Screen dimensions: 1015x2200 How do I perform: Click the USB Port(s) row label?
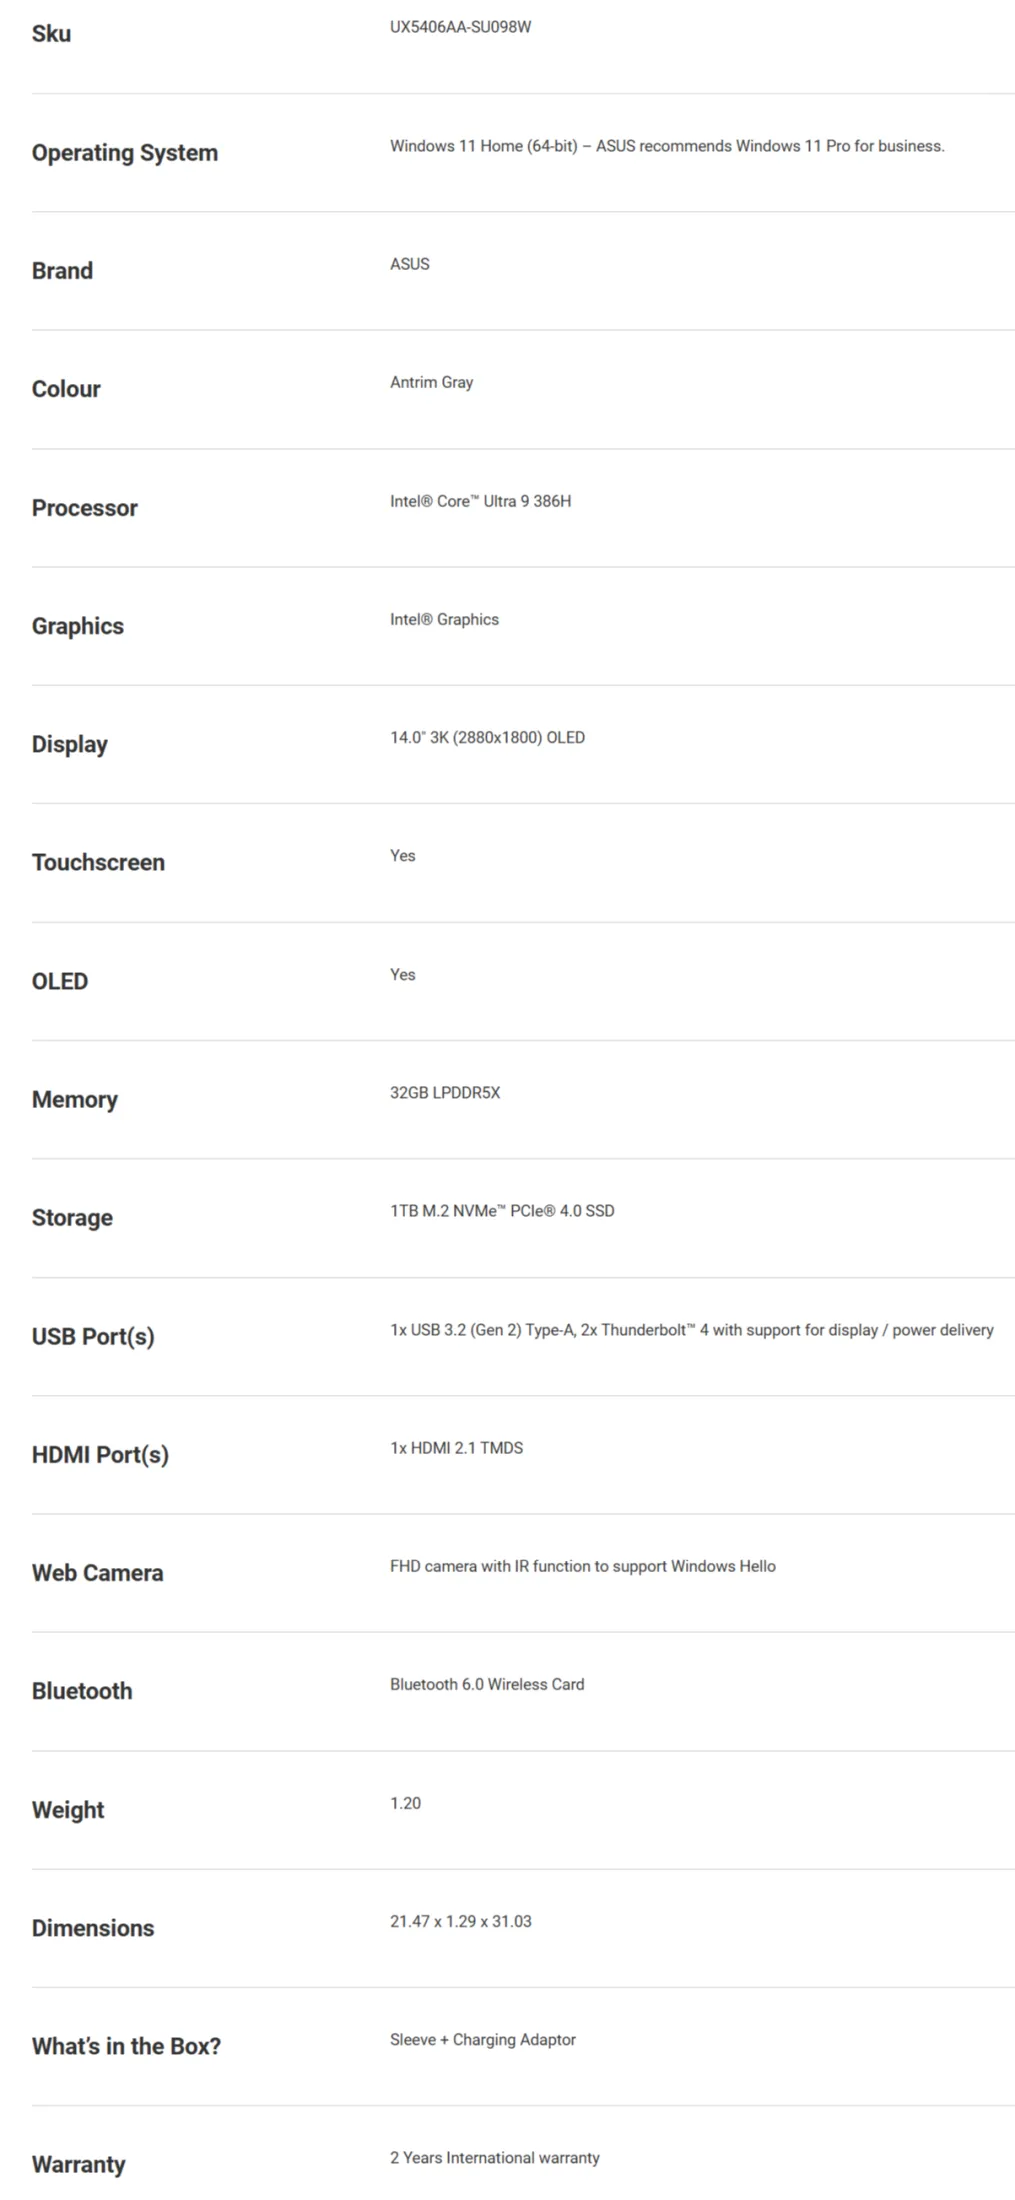(x=93, y=1336)
